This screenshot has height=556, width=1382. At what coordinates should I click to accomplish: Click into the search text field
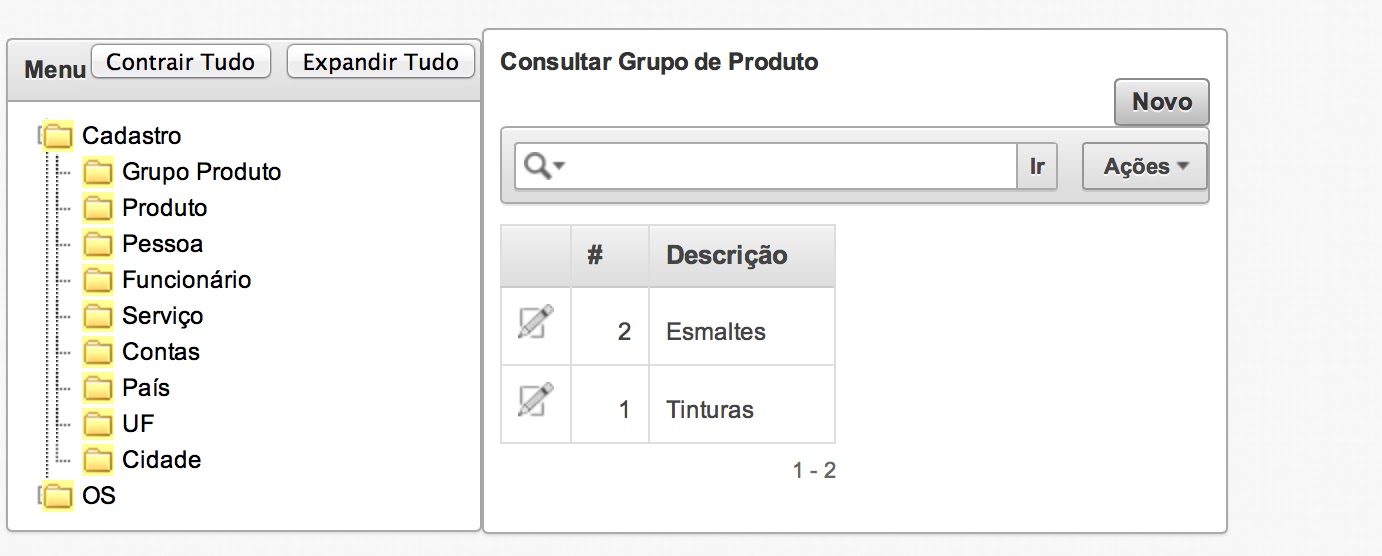pos(792,166)
